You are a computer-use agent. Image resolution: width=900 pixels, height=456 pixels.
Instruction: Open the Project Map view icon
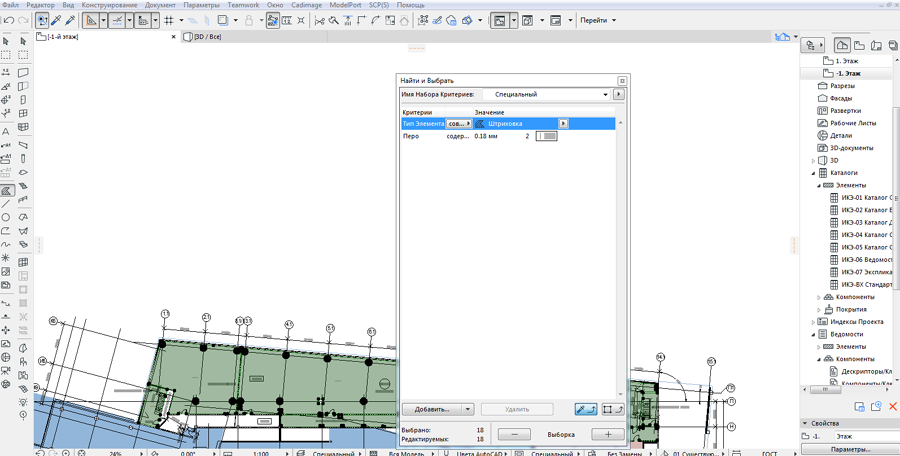[841, 45]
